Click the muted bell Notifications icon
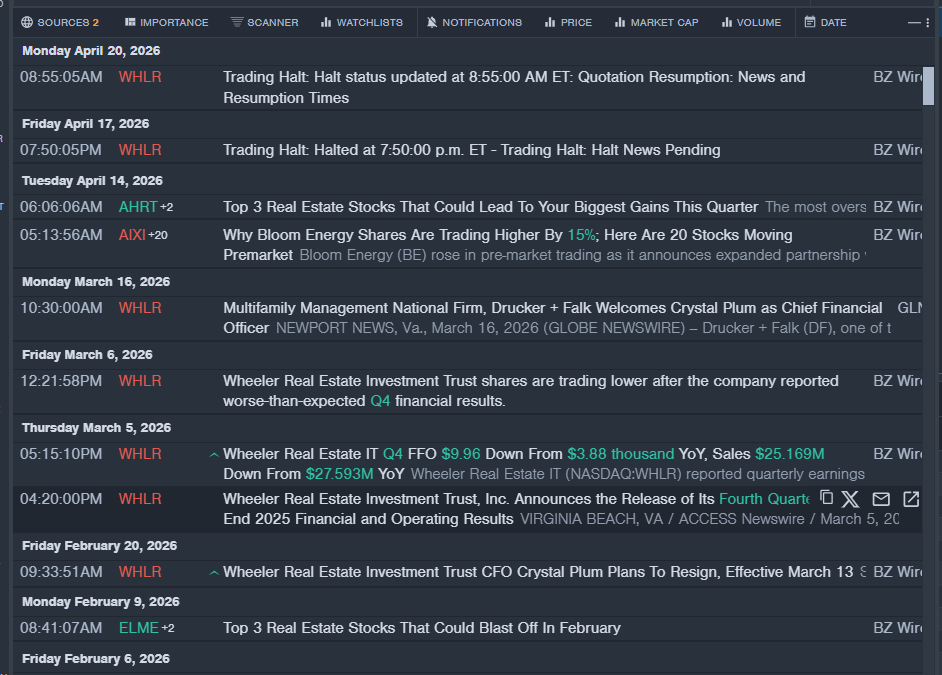Screen dimensions: 942x675 pyautogui.click(x=431, y=22)
